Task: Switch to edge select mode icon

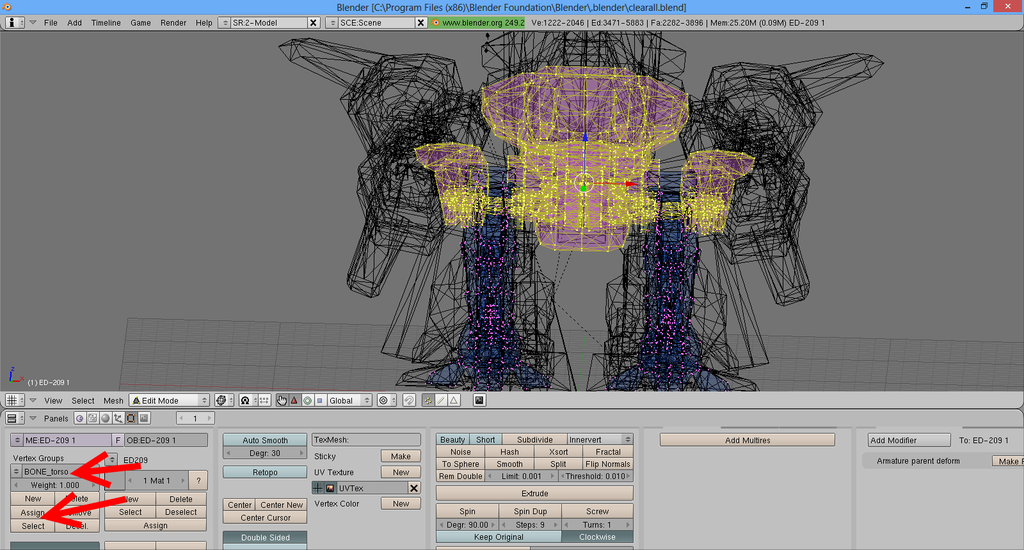Action: tap(441, 400)
